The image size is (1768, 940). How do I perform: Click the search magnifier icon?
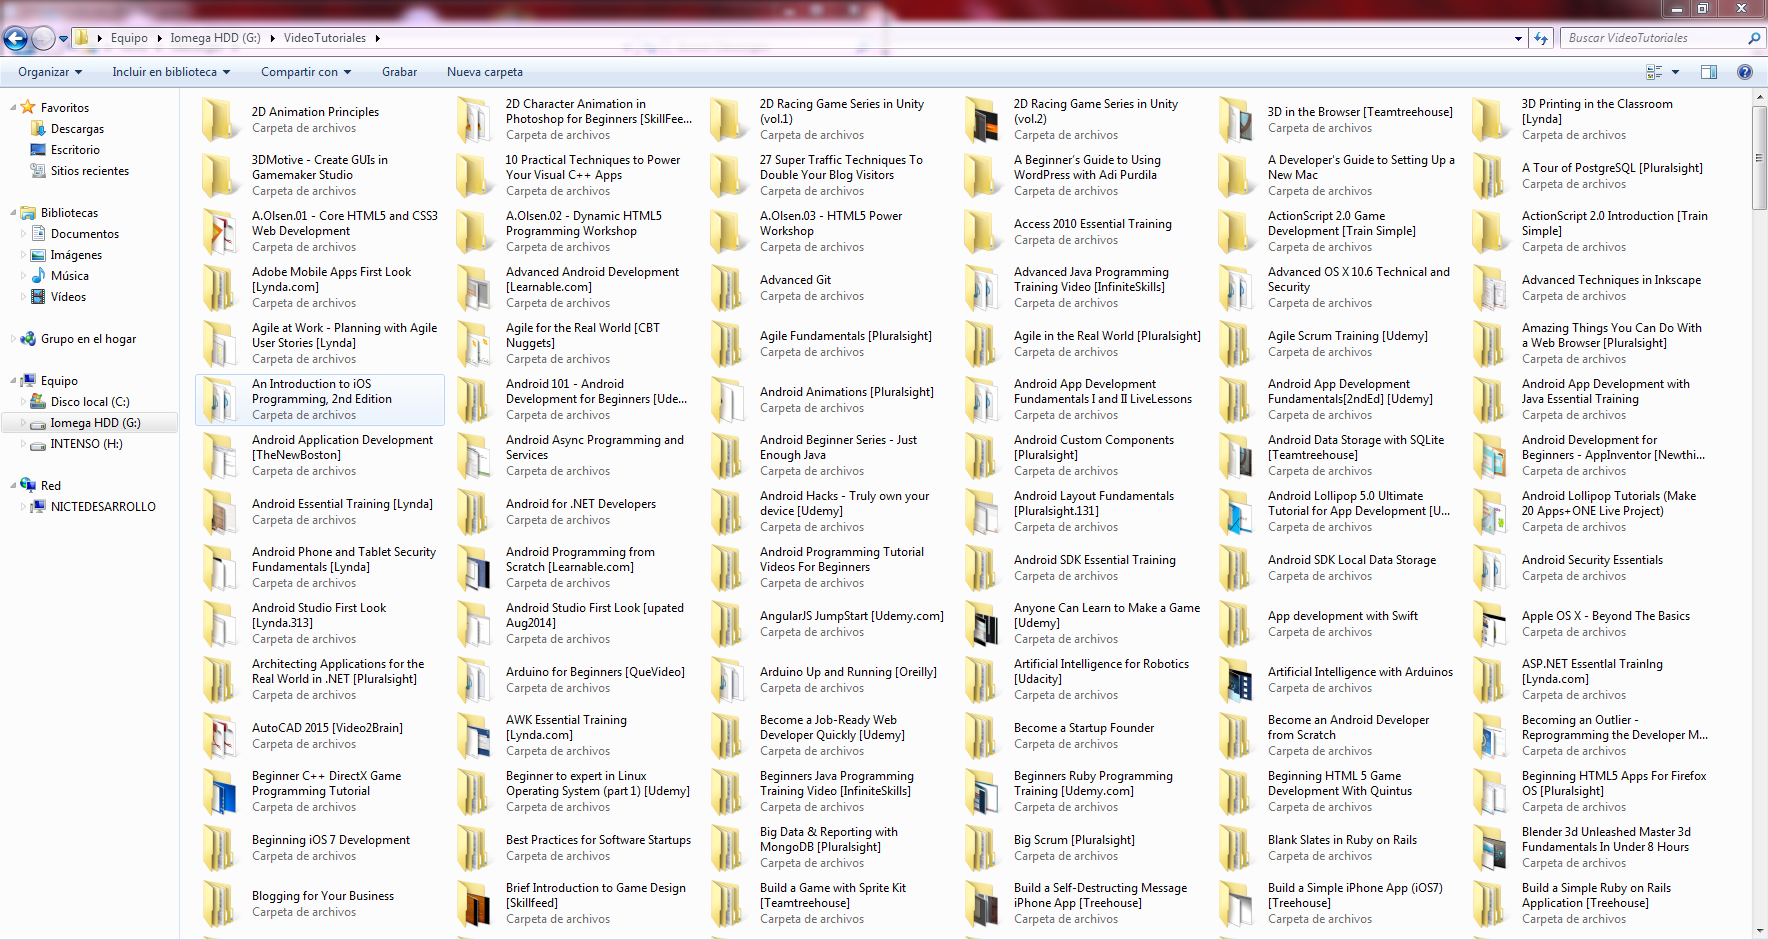point(1753,38)
